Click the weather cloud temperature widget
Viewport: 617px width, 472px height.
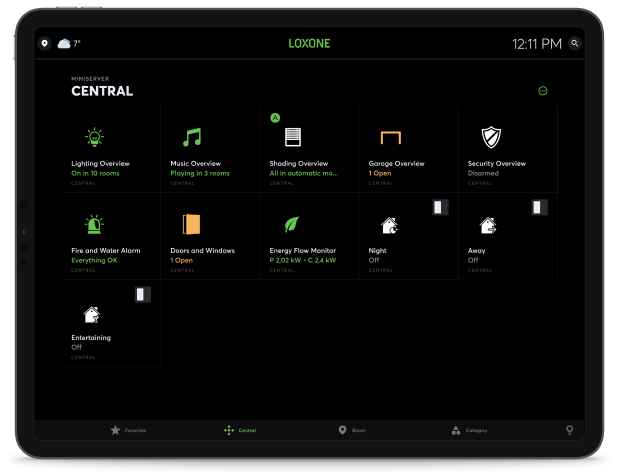pyautogui.click(x=69, y=44)
